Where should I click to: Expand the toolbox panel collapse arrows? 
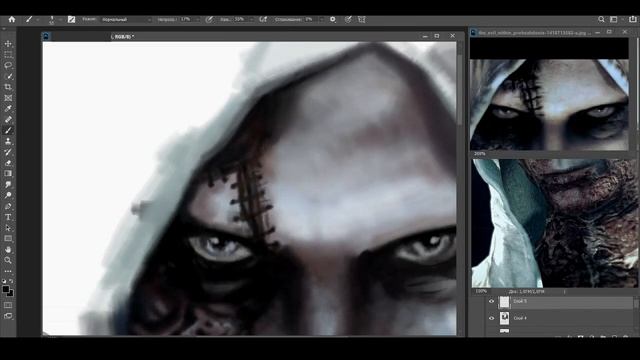pyautogui.click(x=4, y=29)
